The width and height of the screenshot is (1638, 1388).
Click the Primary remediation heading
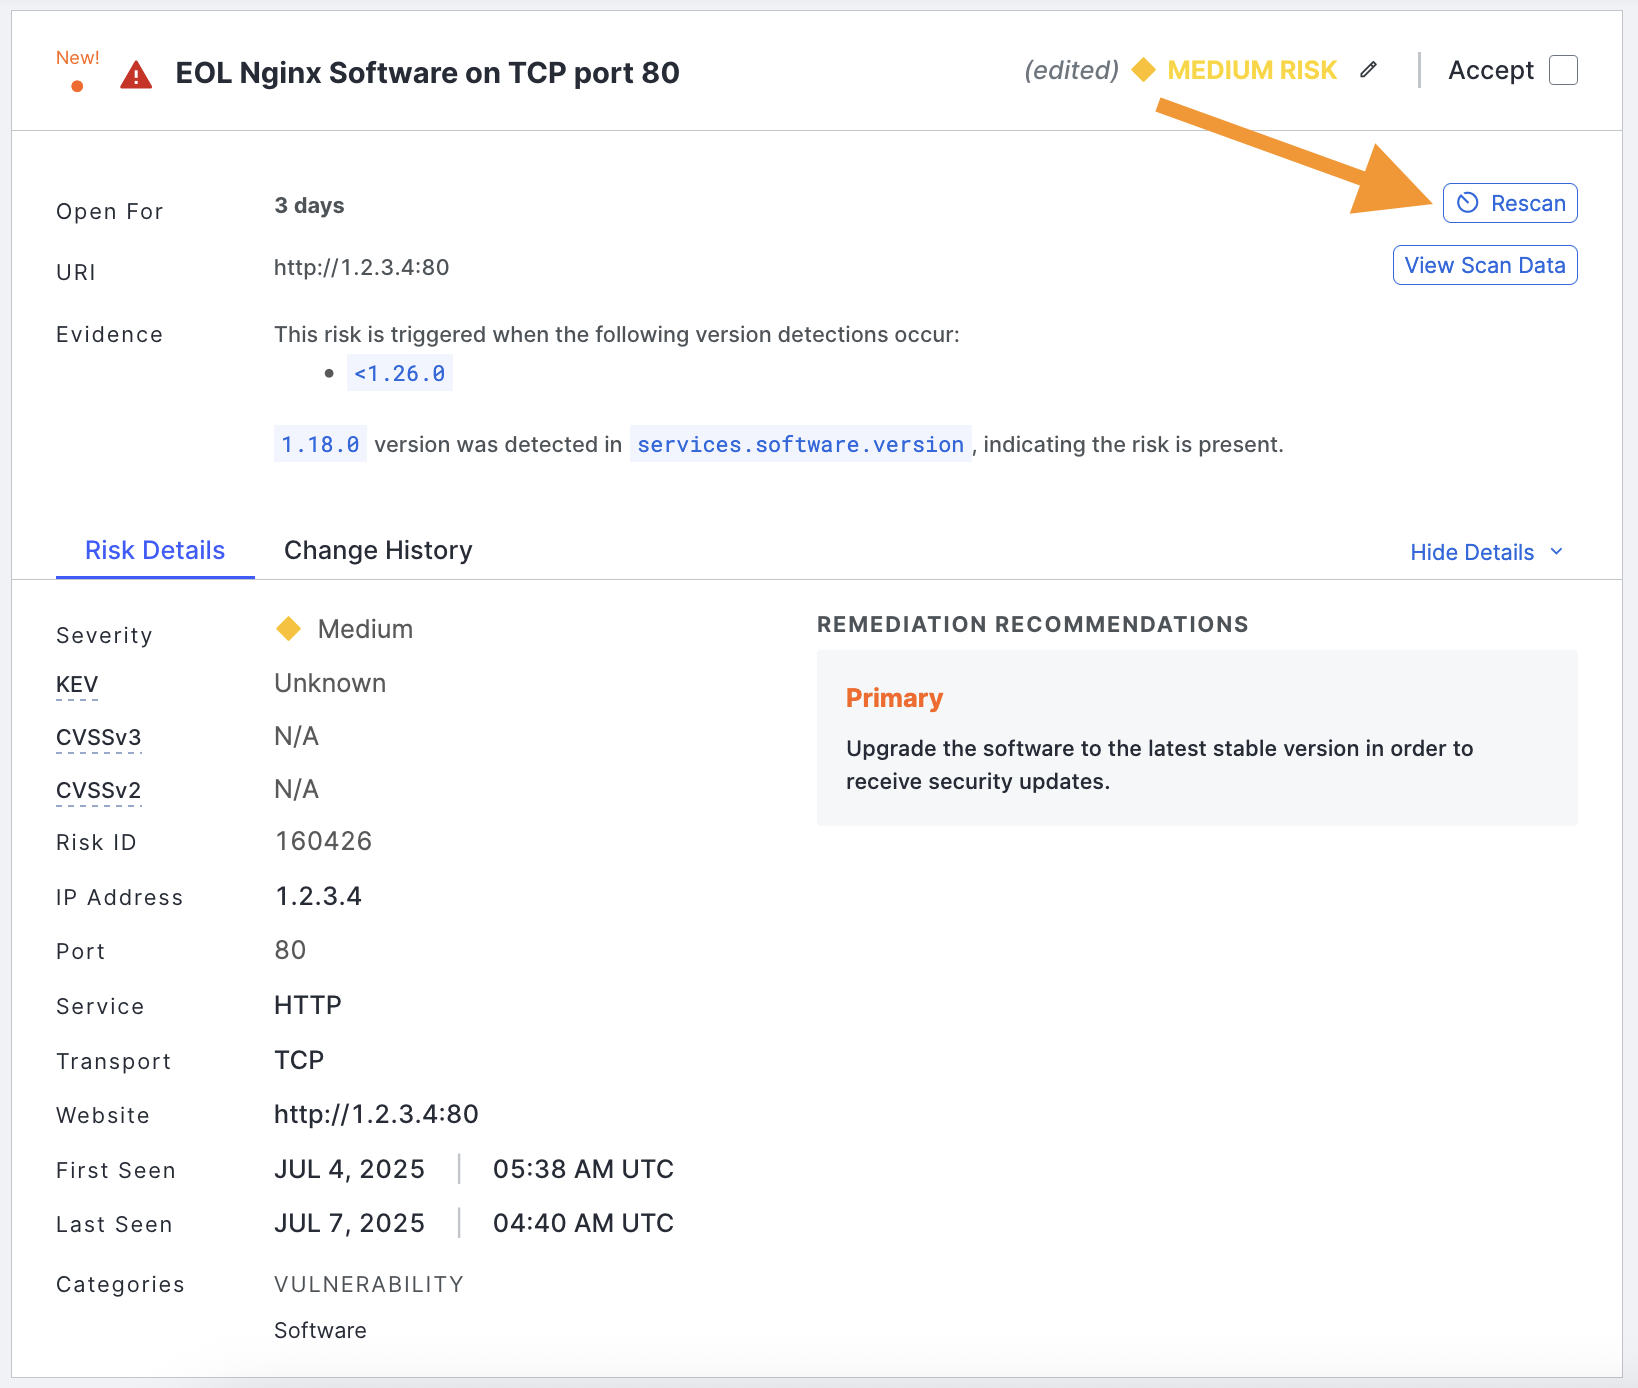(895, 698)
